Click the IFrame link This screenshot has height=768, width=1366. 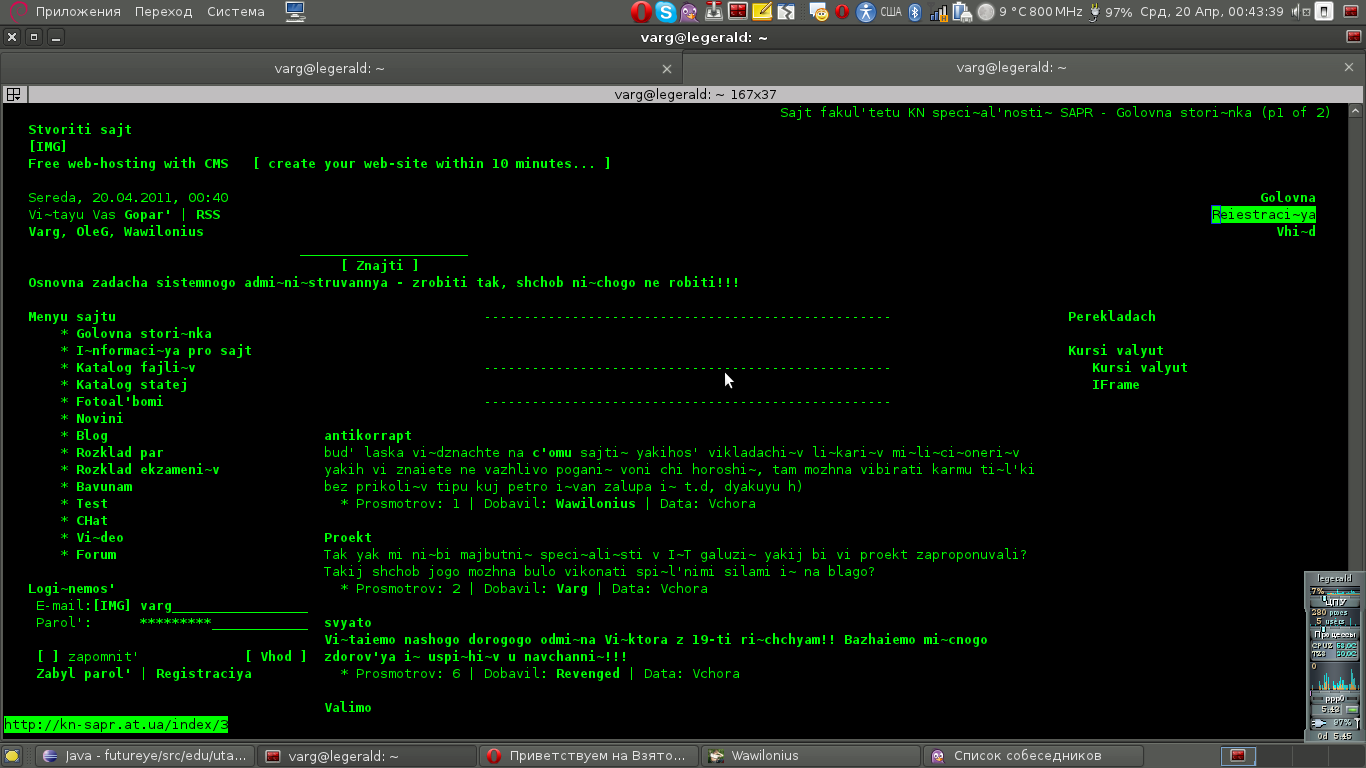click(1116, 385)
